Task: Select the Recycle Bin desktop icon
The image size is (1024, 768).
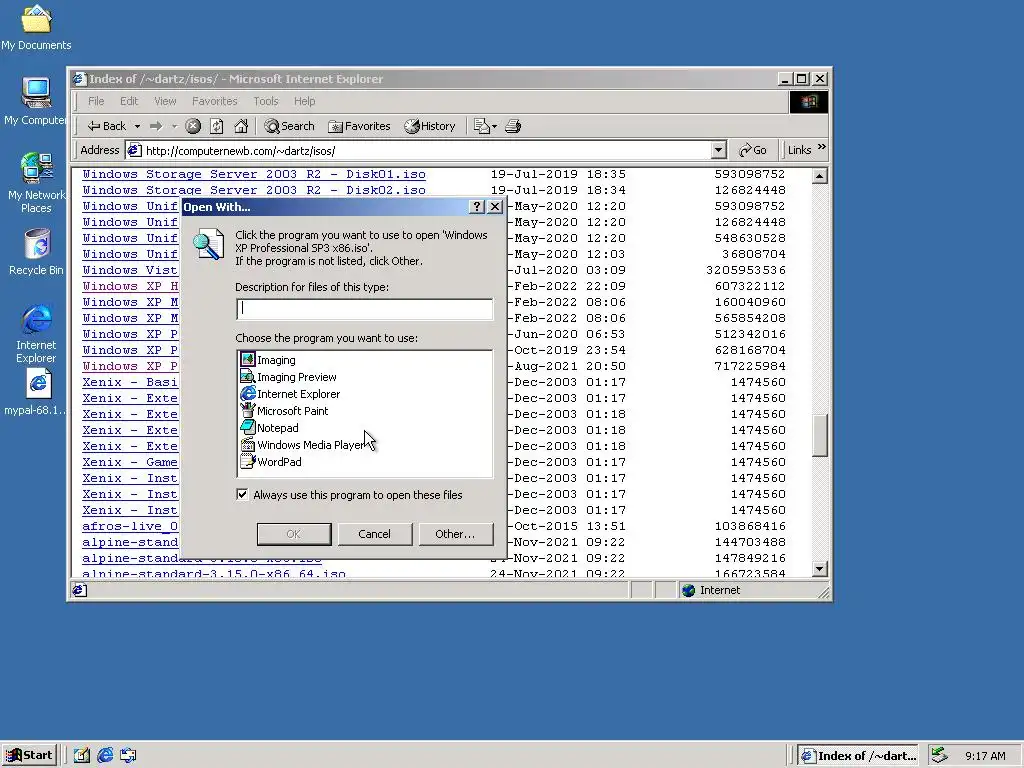Action: point(36,252)
